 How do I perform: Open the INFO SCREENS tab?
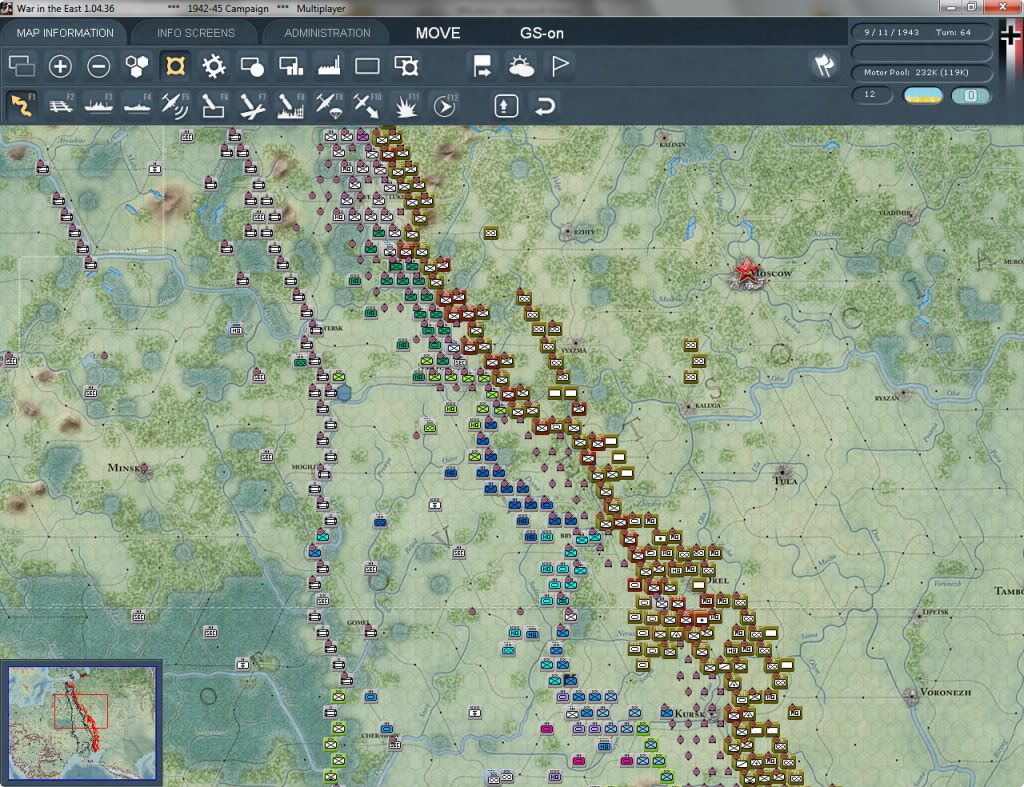pos(195,33)
